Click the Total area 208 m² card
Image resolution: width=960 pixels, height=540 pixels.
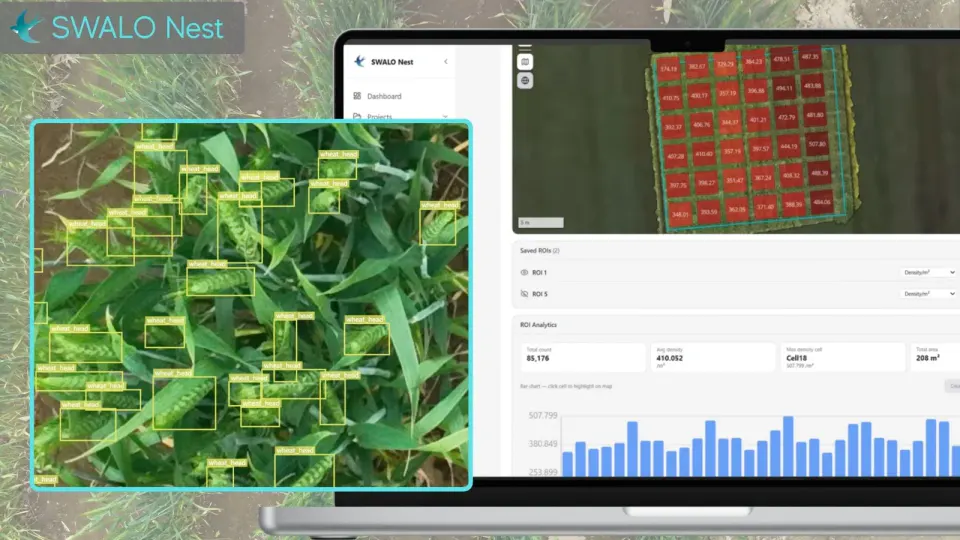935,357
